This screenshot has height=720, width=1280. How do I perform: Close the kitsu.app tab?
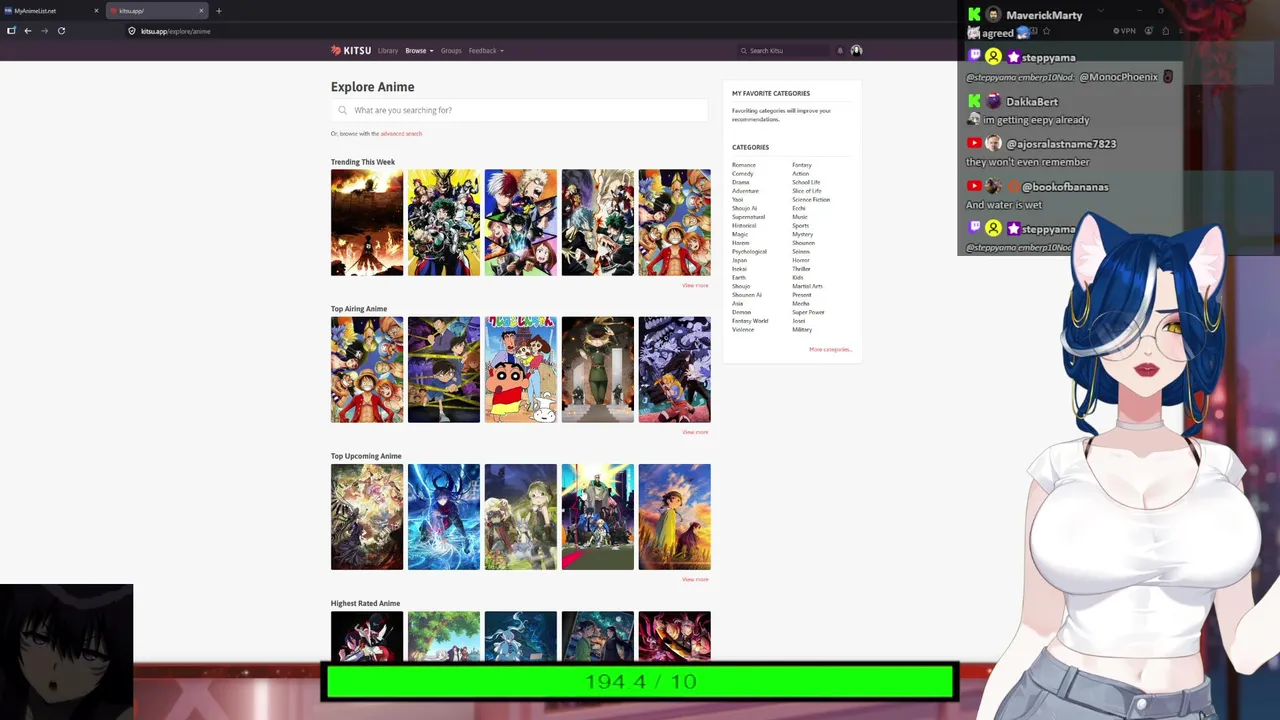tap(201, 11)
